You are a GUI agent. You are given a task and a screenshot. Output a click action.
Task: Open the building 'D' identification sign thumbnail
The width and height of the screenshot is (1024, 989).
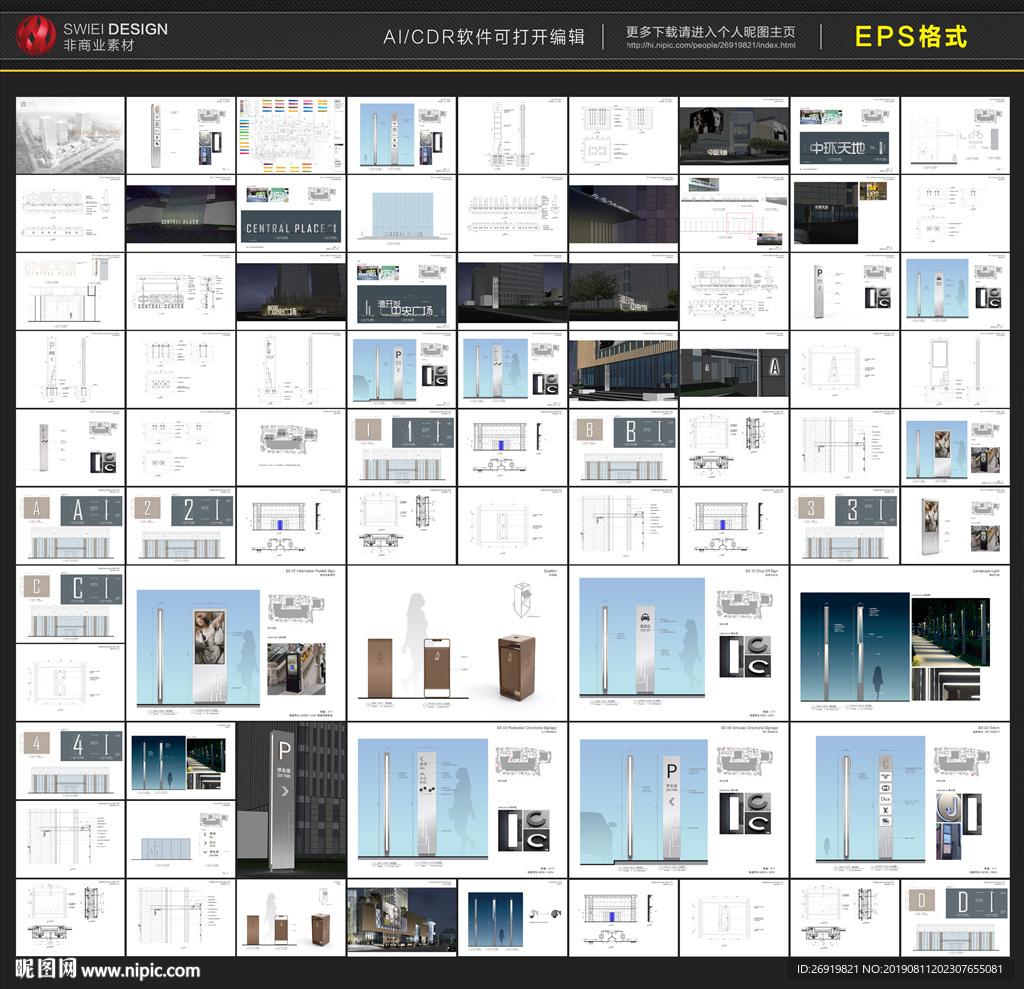[x=955, y=917]
